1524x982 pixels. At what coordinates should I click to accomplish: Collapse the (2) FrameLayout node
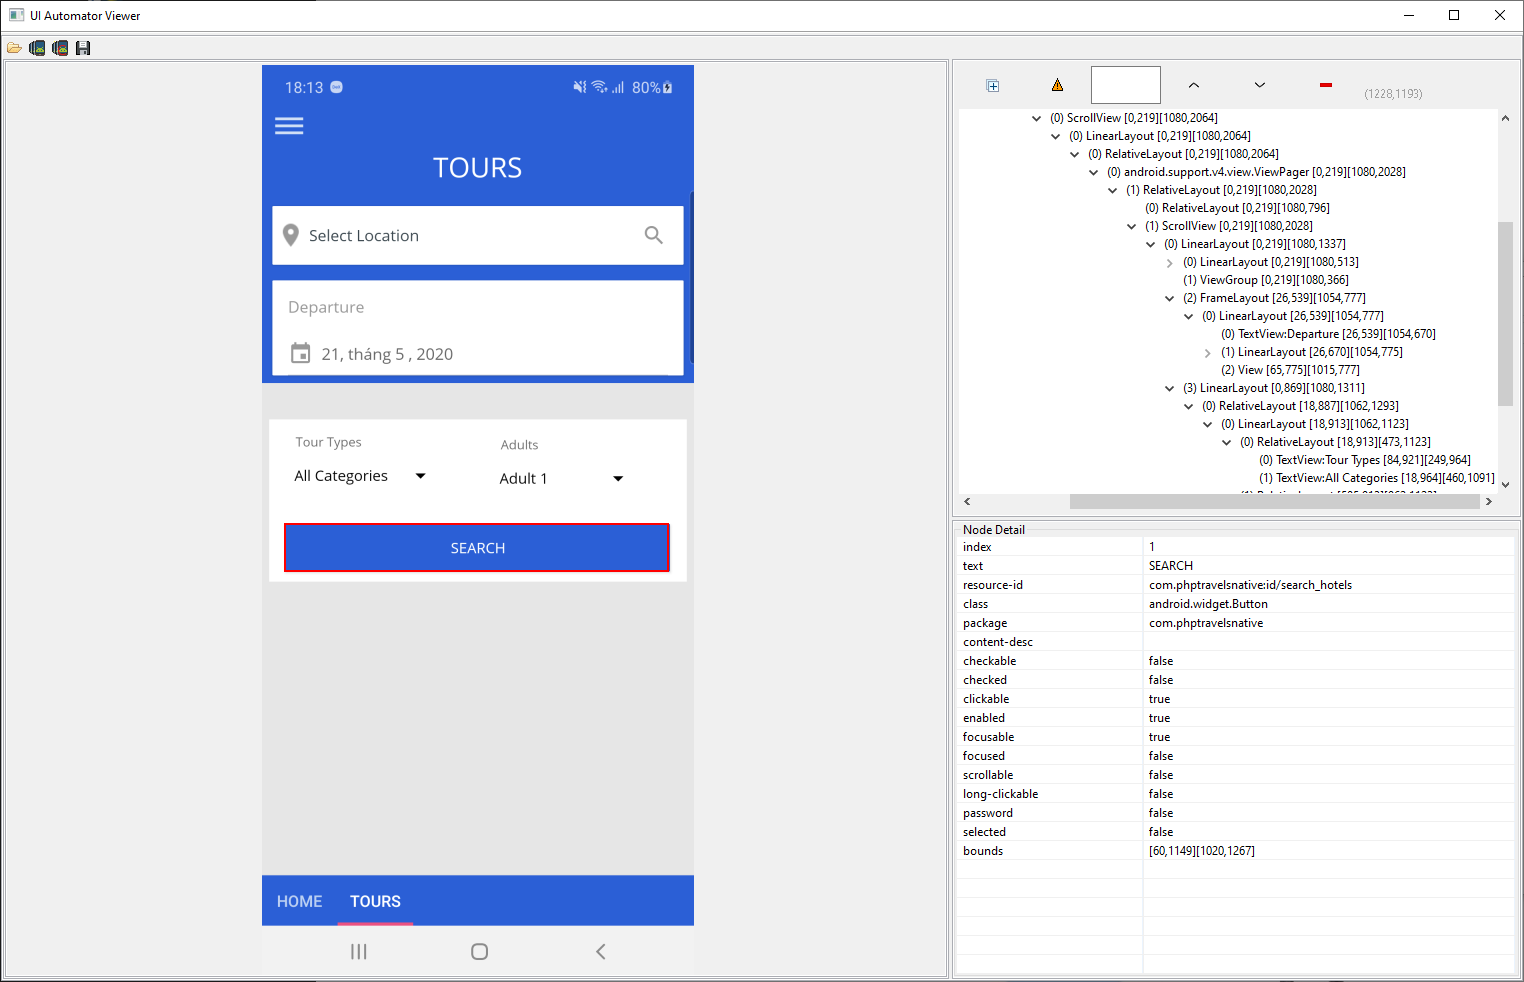coord(1170,298)
